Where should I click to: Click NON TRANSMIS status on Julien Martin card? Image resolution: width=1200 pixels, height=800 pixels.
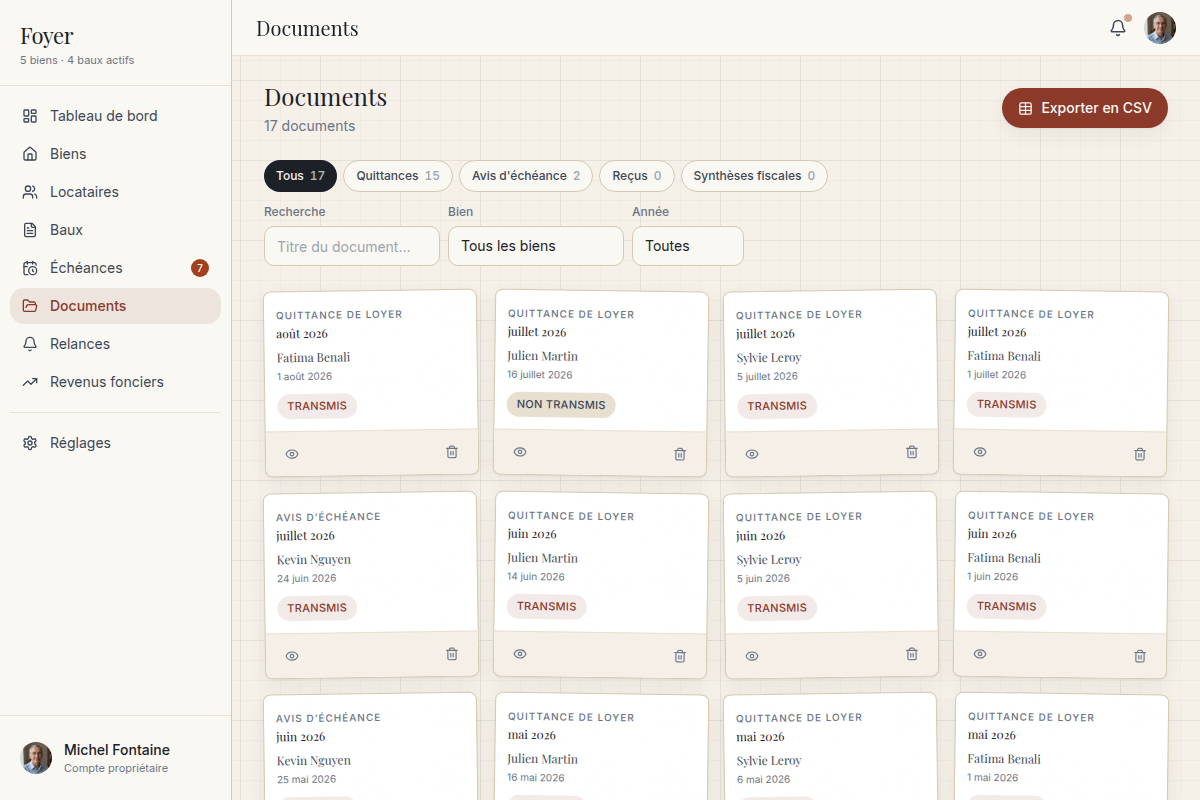[561, 405]
